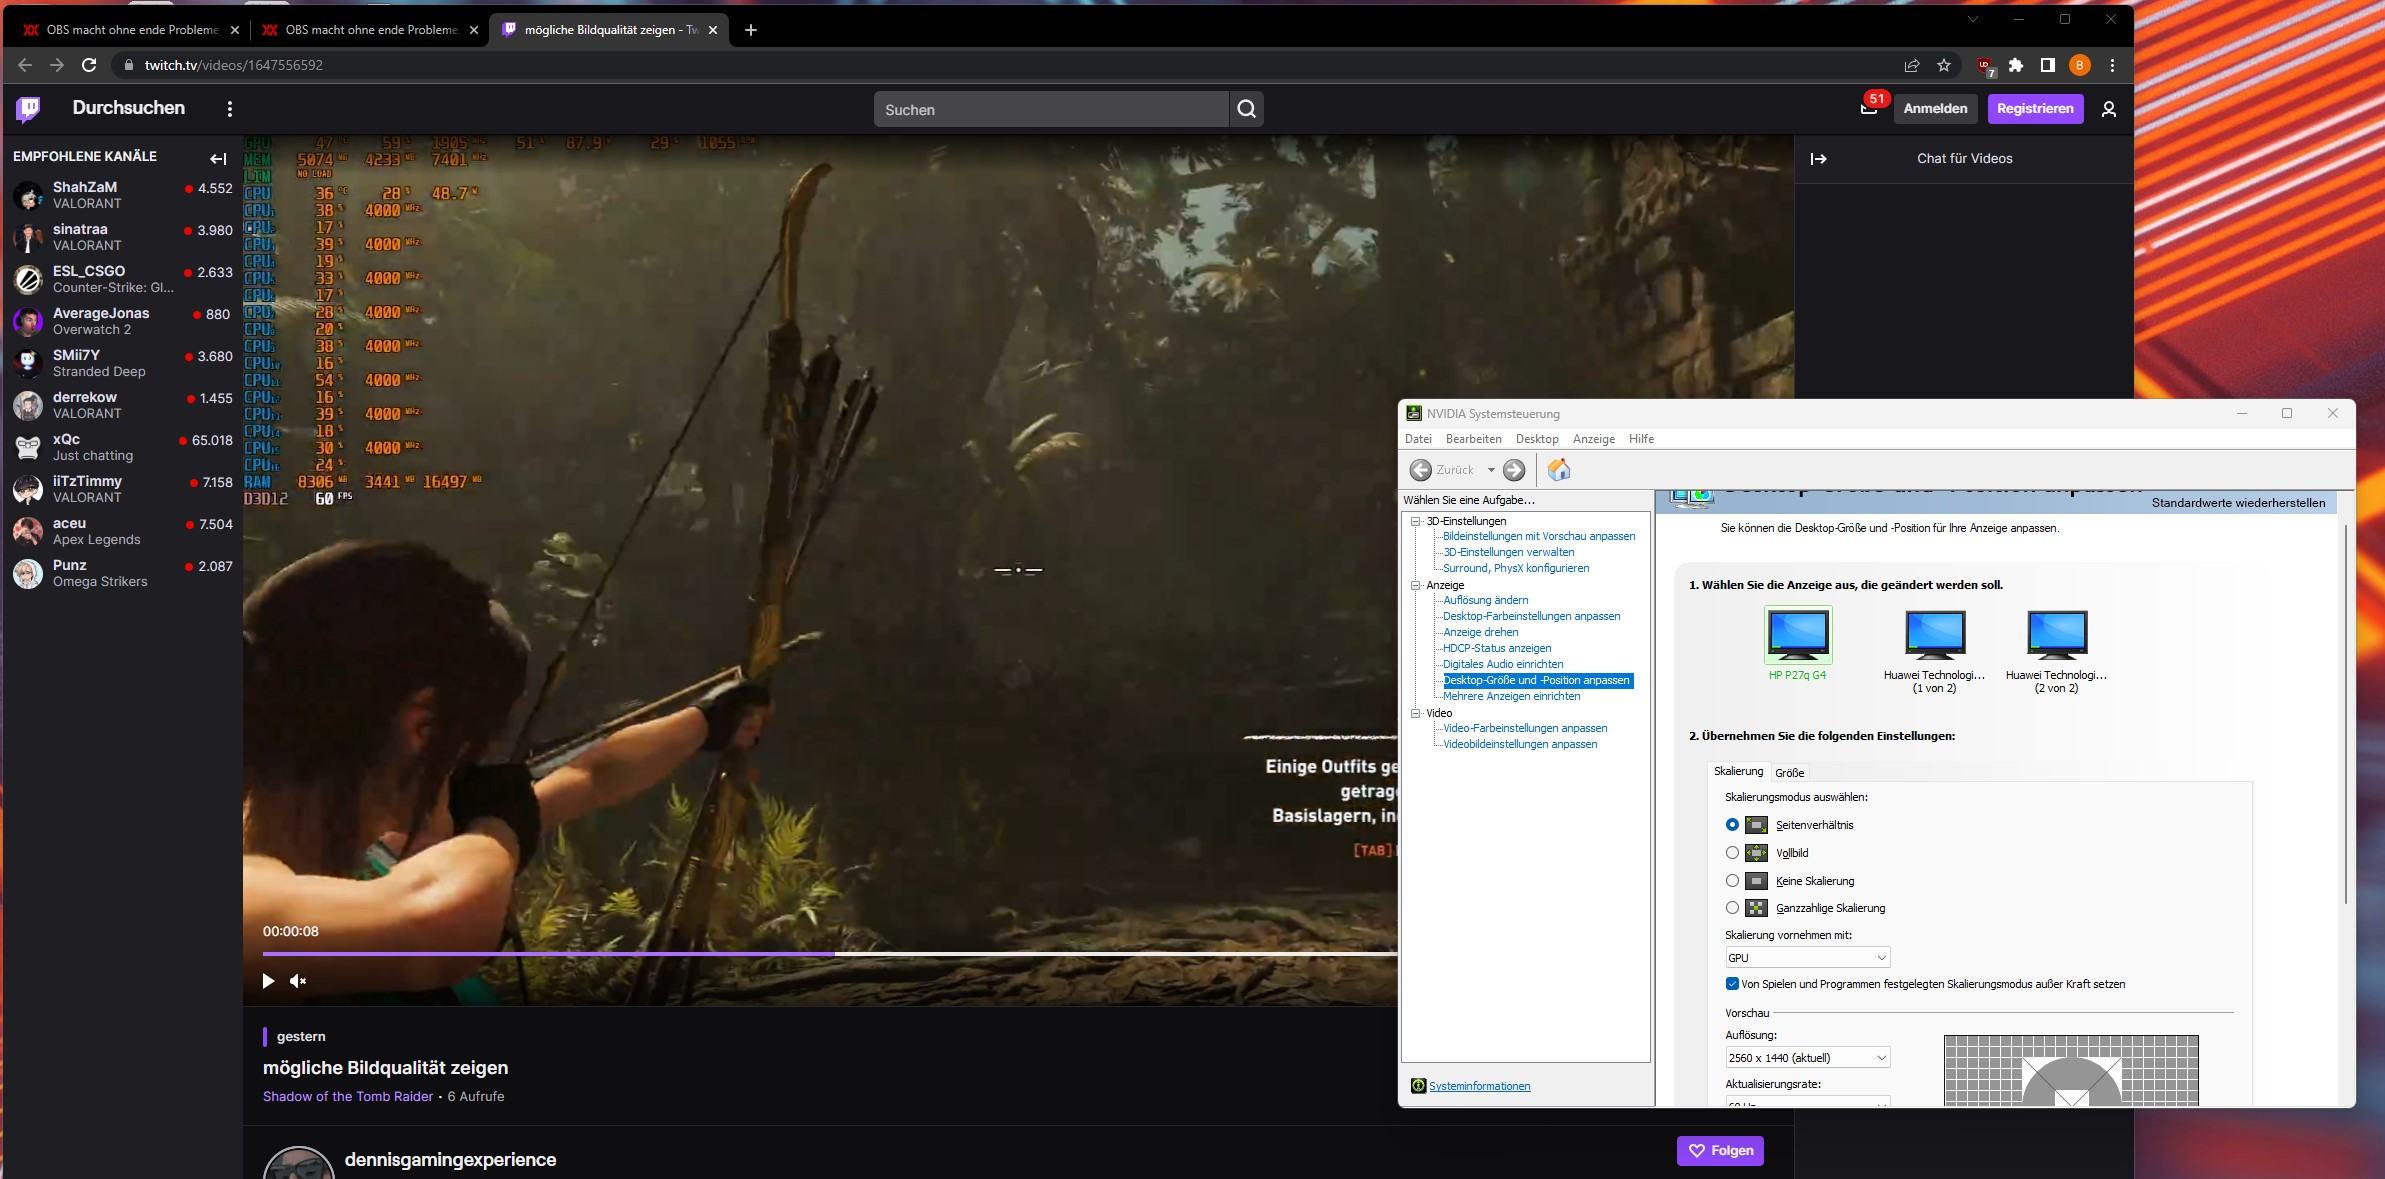Open Auflösung ändern in task tree
The image size is (2385, 1179).
(x=1485, y=600)
